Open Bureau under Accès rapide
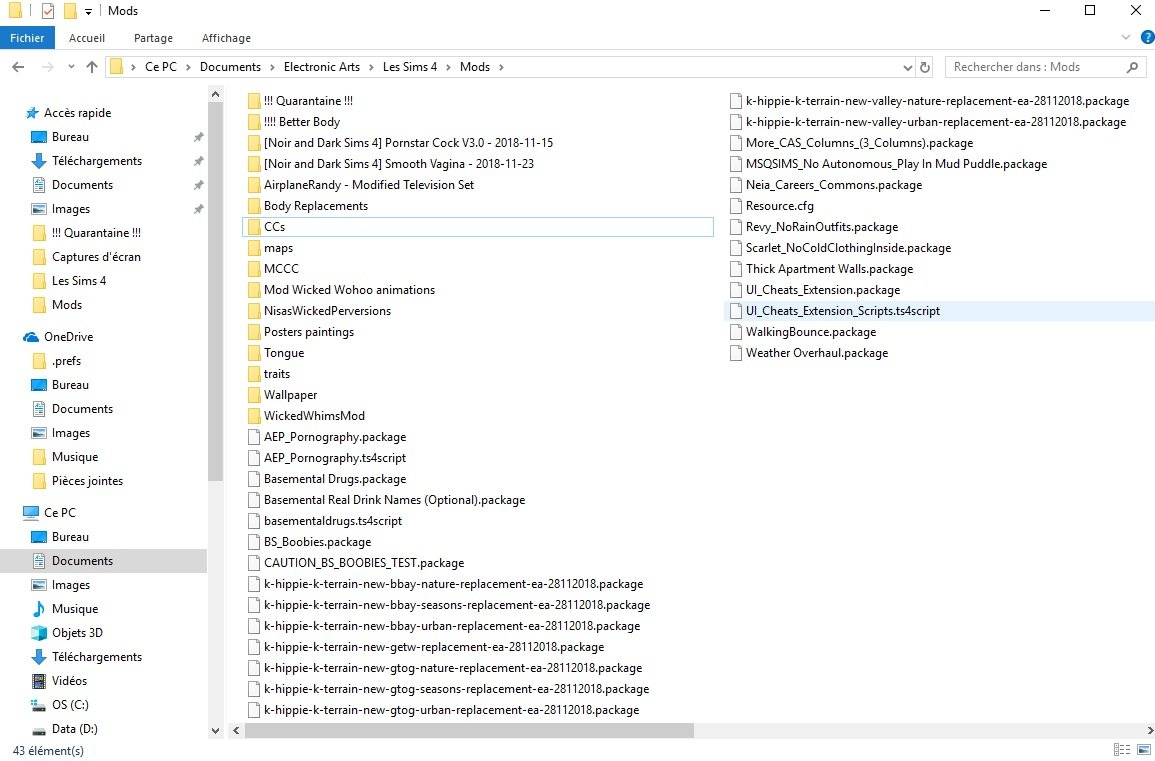This screenshot has width=1155, height=761. pyautogui.click(x=70, y=137)
